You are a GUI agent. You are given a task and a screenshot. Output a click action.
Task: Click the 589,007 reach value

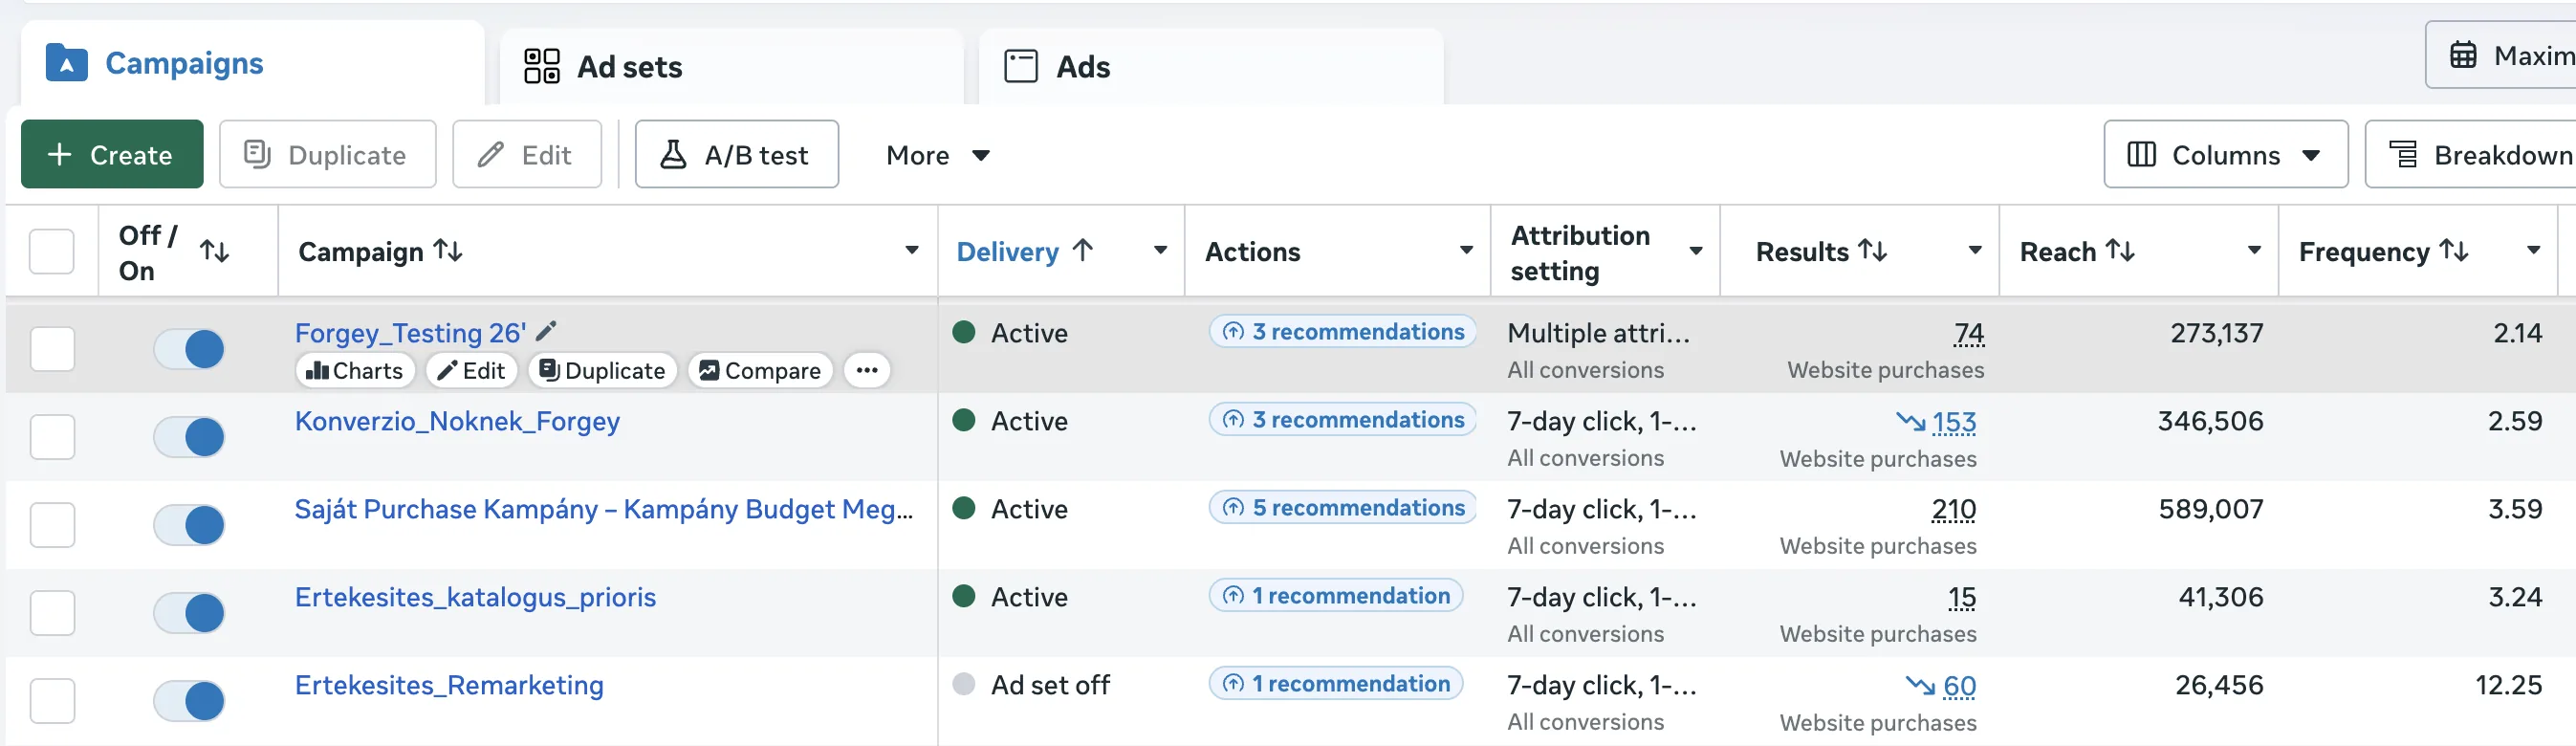click(2210, 509)
